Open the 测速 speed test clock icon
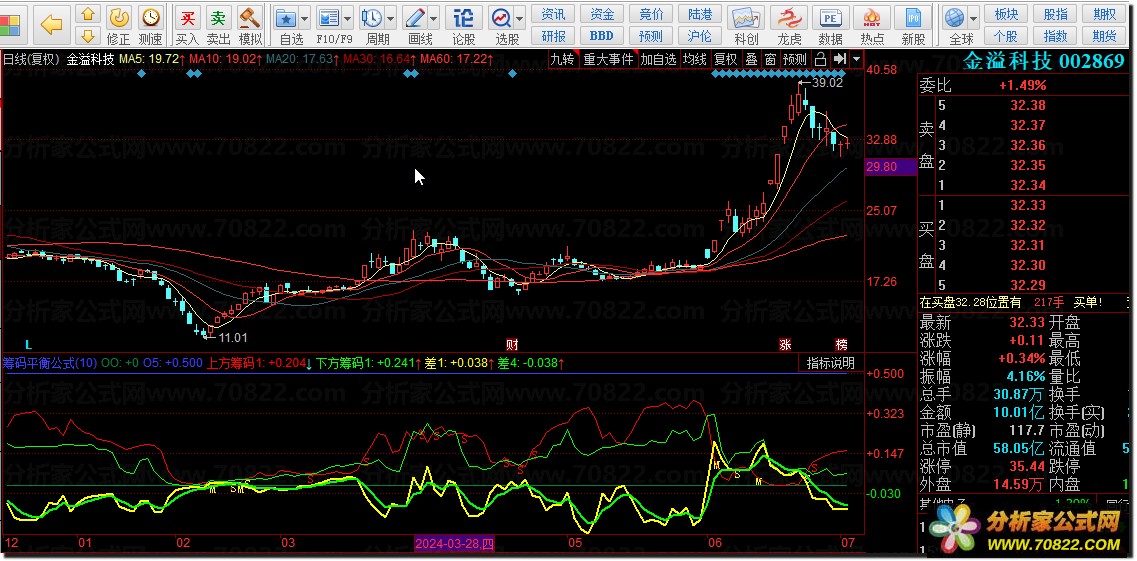Screen dimensions: 1137x561 tap(150, 25)
